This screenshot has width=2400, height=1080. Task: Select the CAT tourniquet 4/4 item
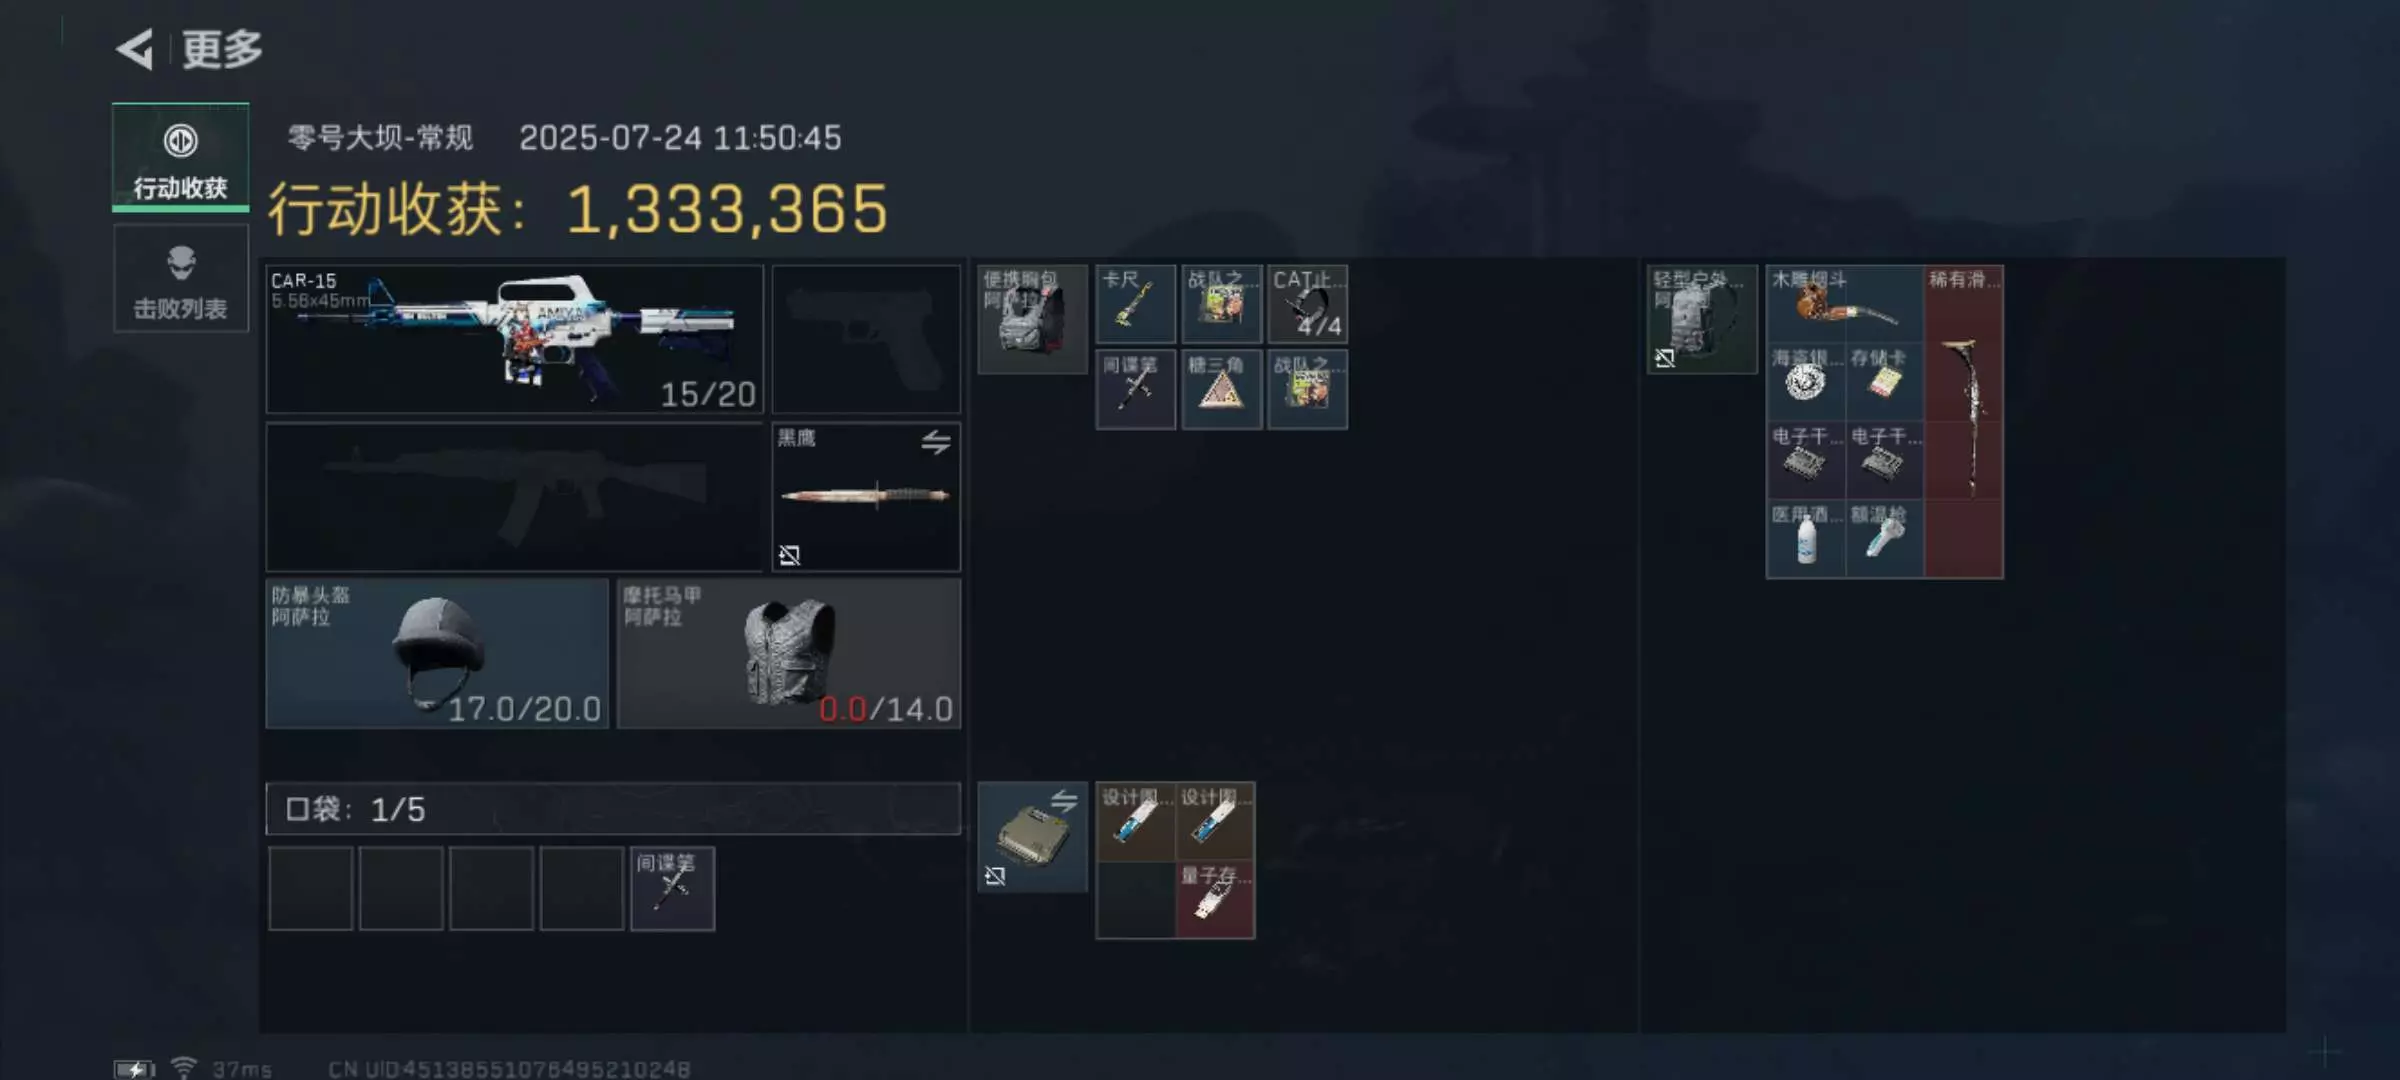click(1307, 304)
